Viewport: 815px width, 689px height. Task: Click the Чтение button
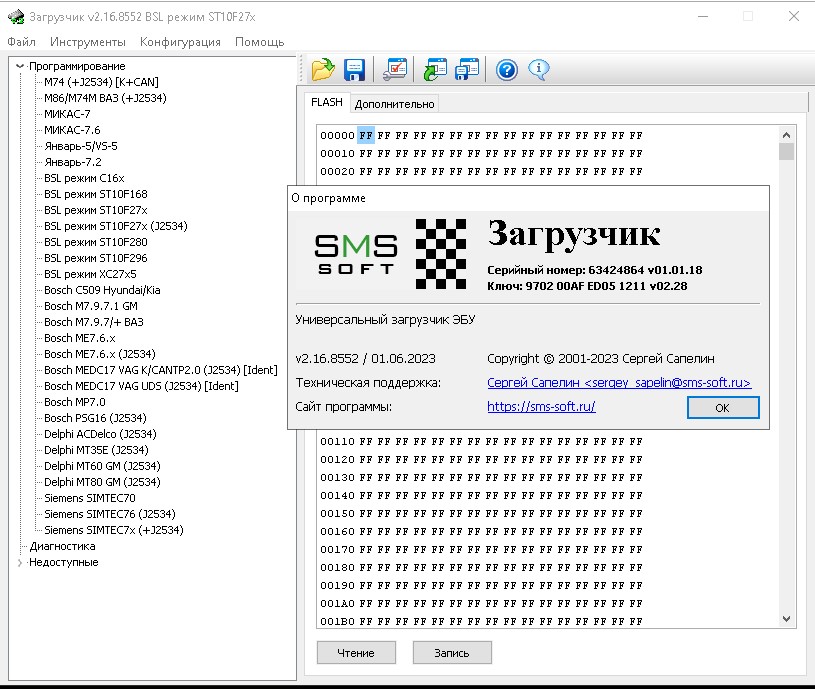(356, 653)
